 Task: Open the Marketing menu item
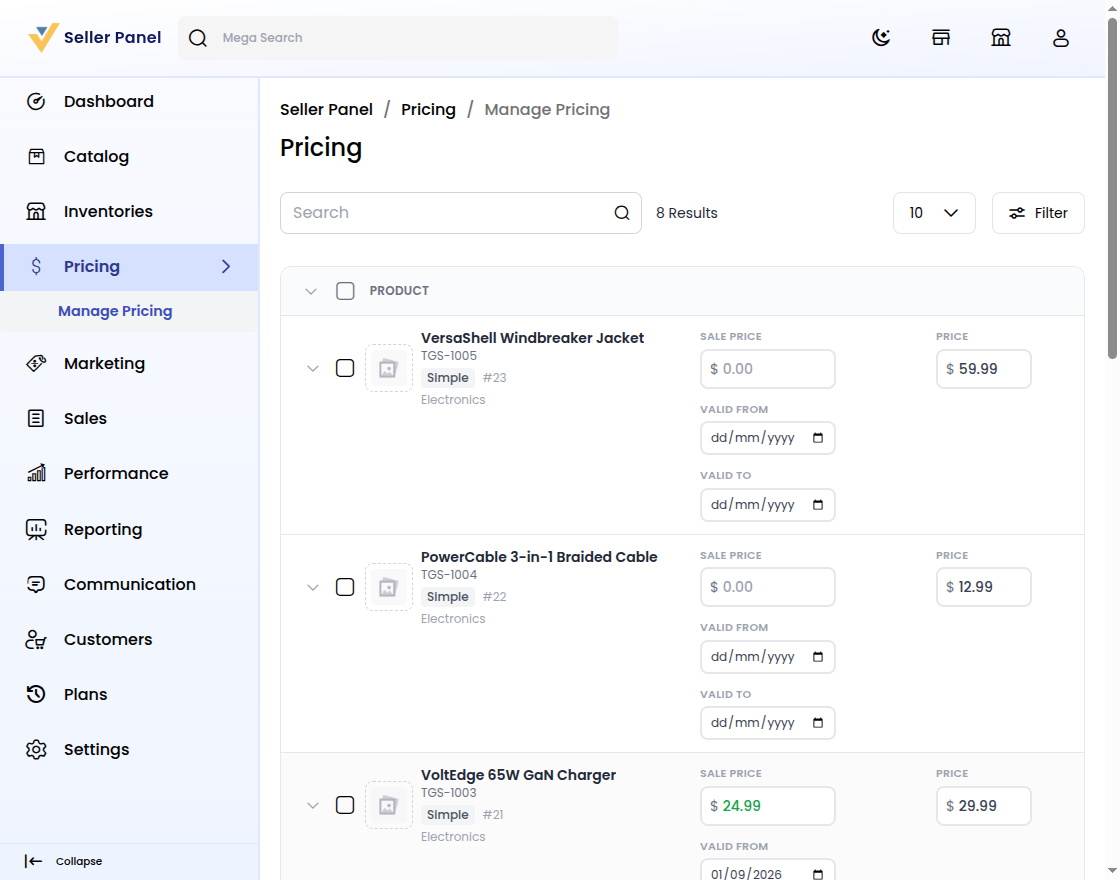click(x=129, y=364)
